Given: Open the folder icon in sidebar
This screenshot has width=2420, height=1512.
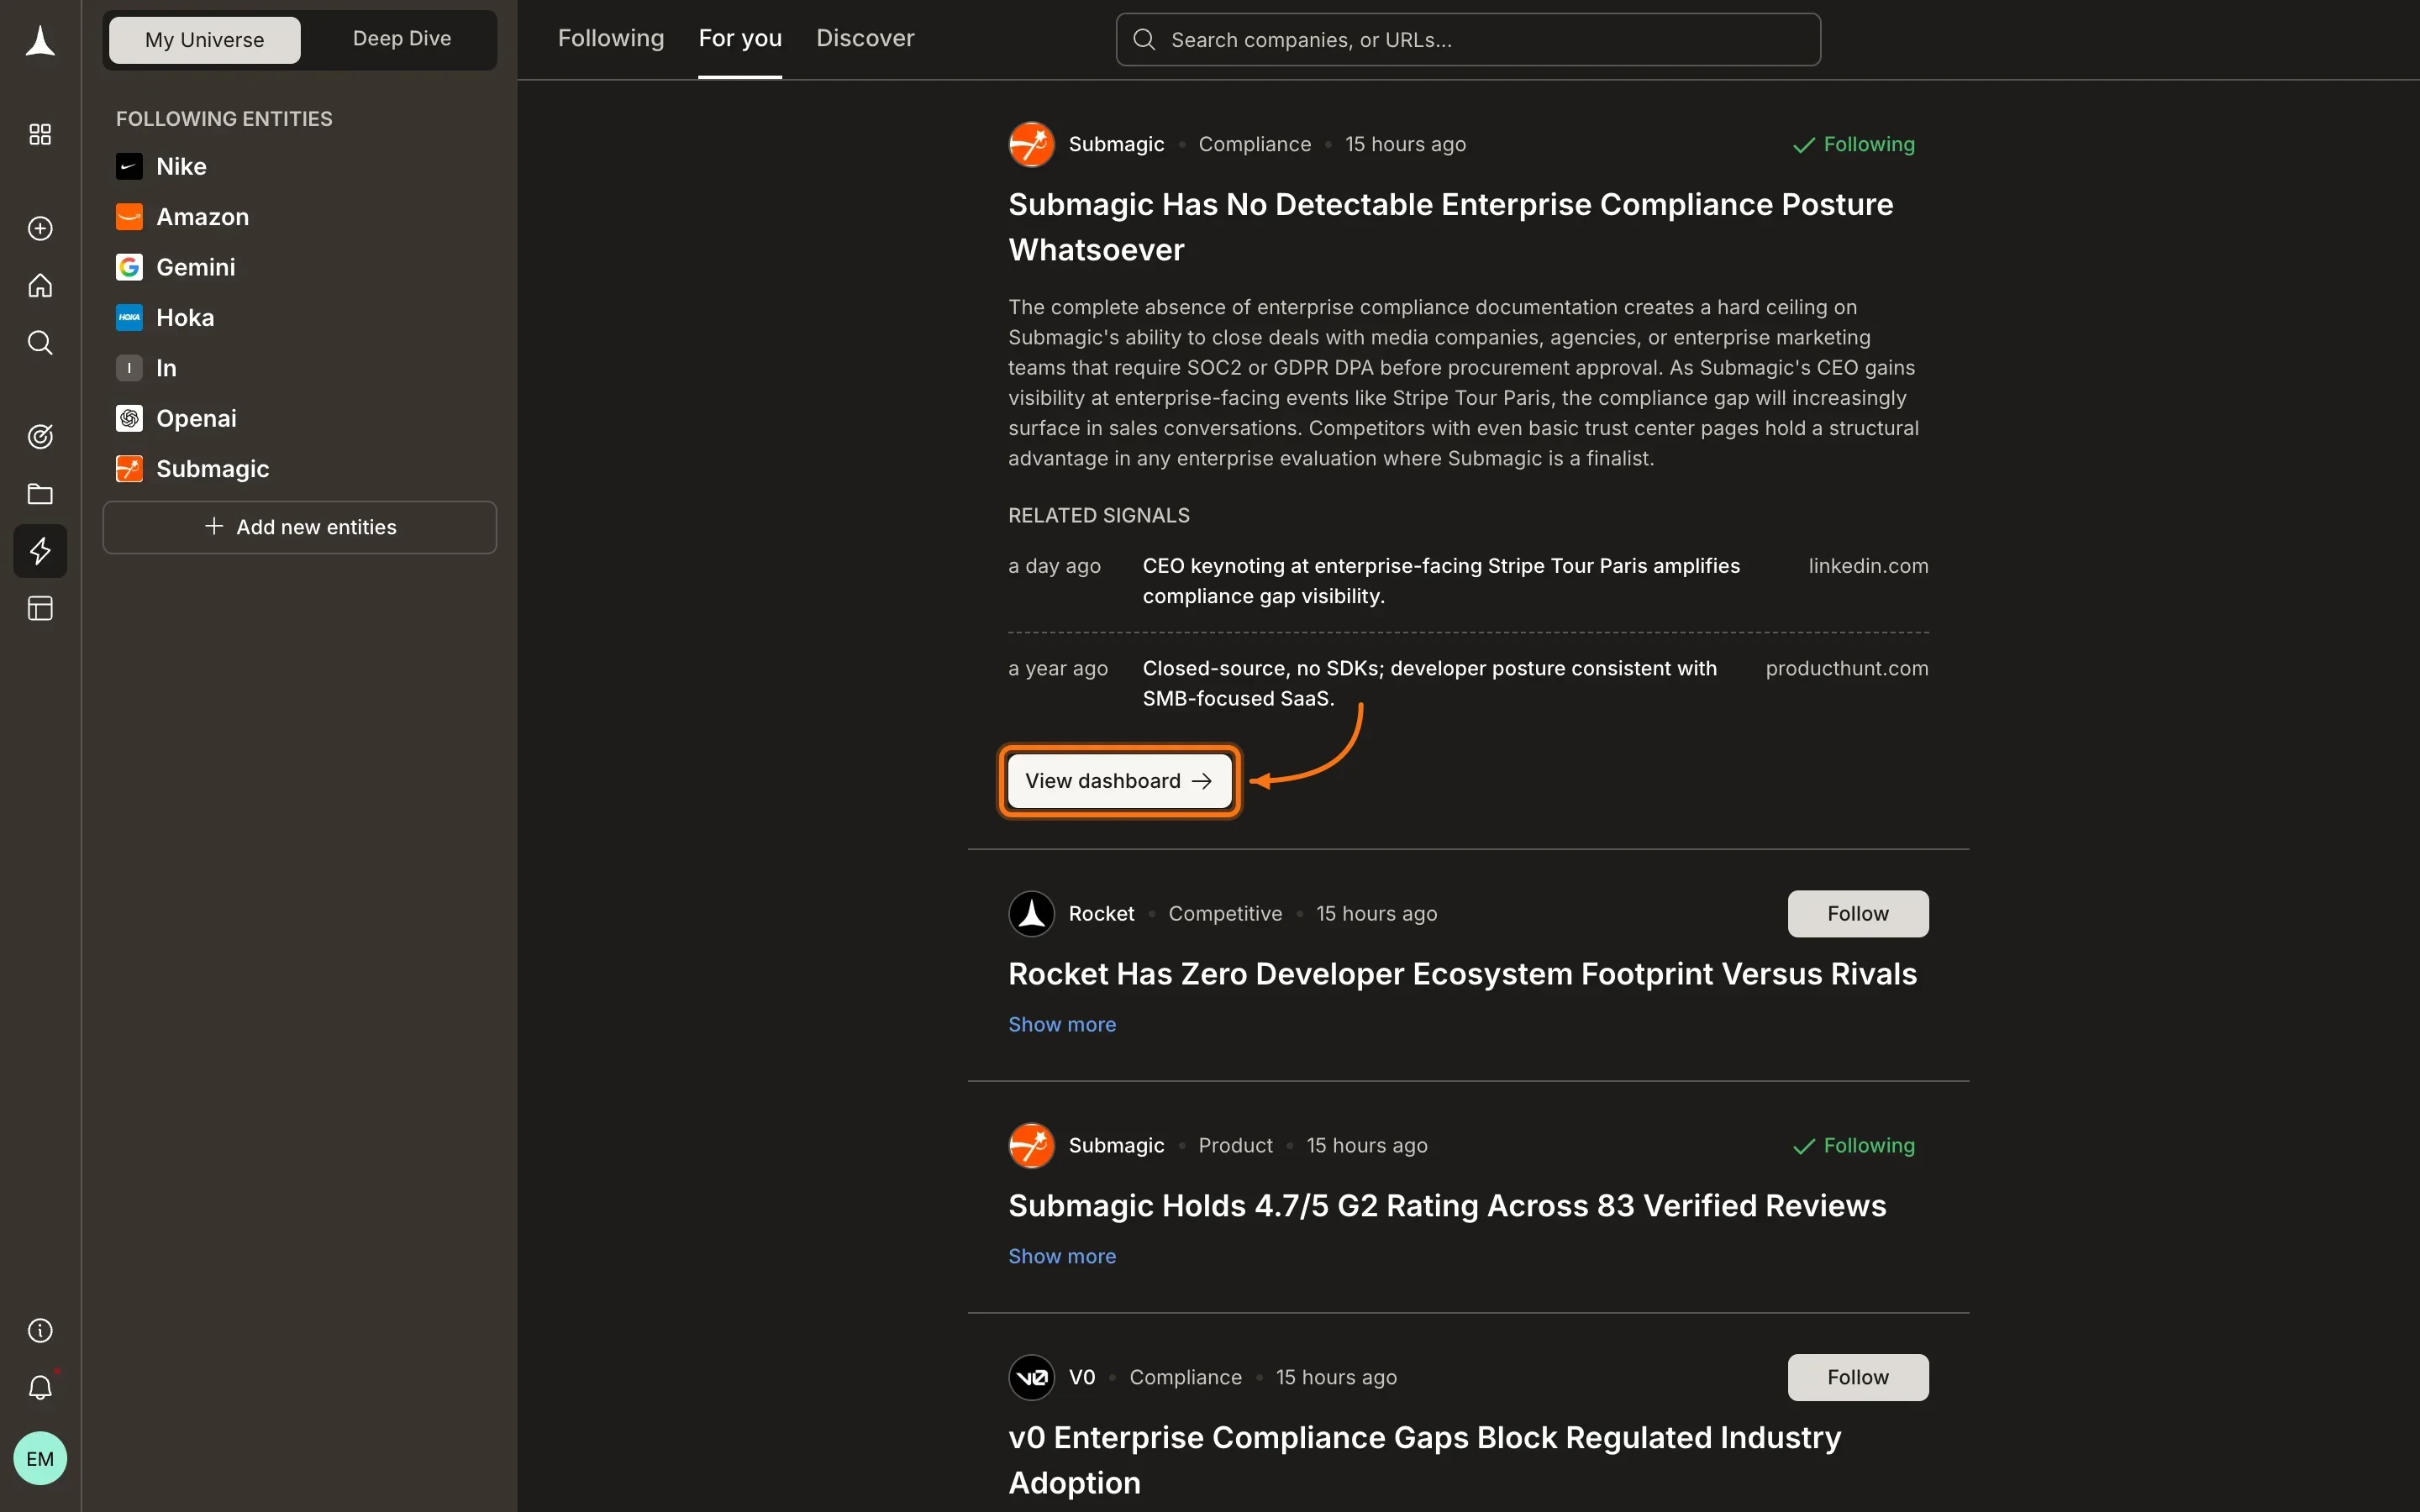Looking at the screenshot, I should point(40,493).
